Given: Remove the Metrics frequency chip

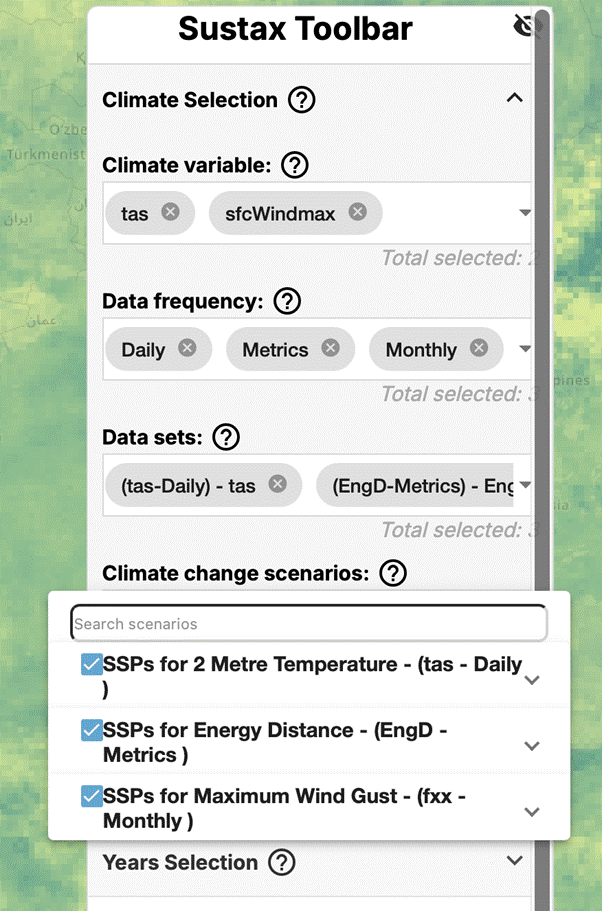Looking at the screenshot, I should (330, 349).
